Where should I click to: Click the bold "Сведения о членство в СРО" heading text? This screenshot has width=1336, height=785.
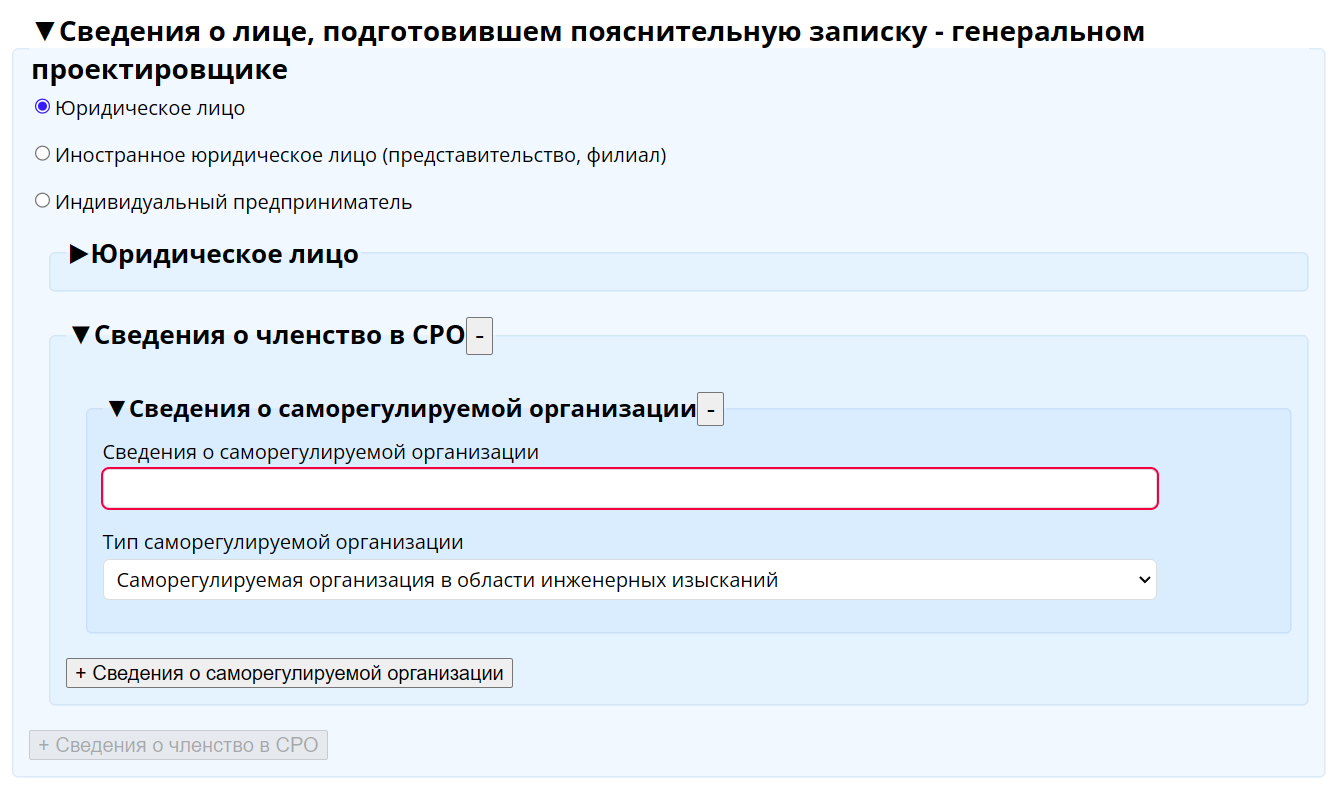coord(279,335)
